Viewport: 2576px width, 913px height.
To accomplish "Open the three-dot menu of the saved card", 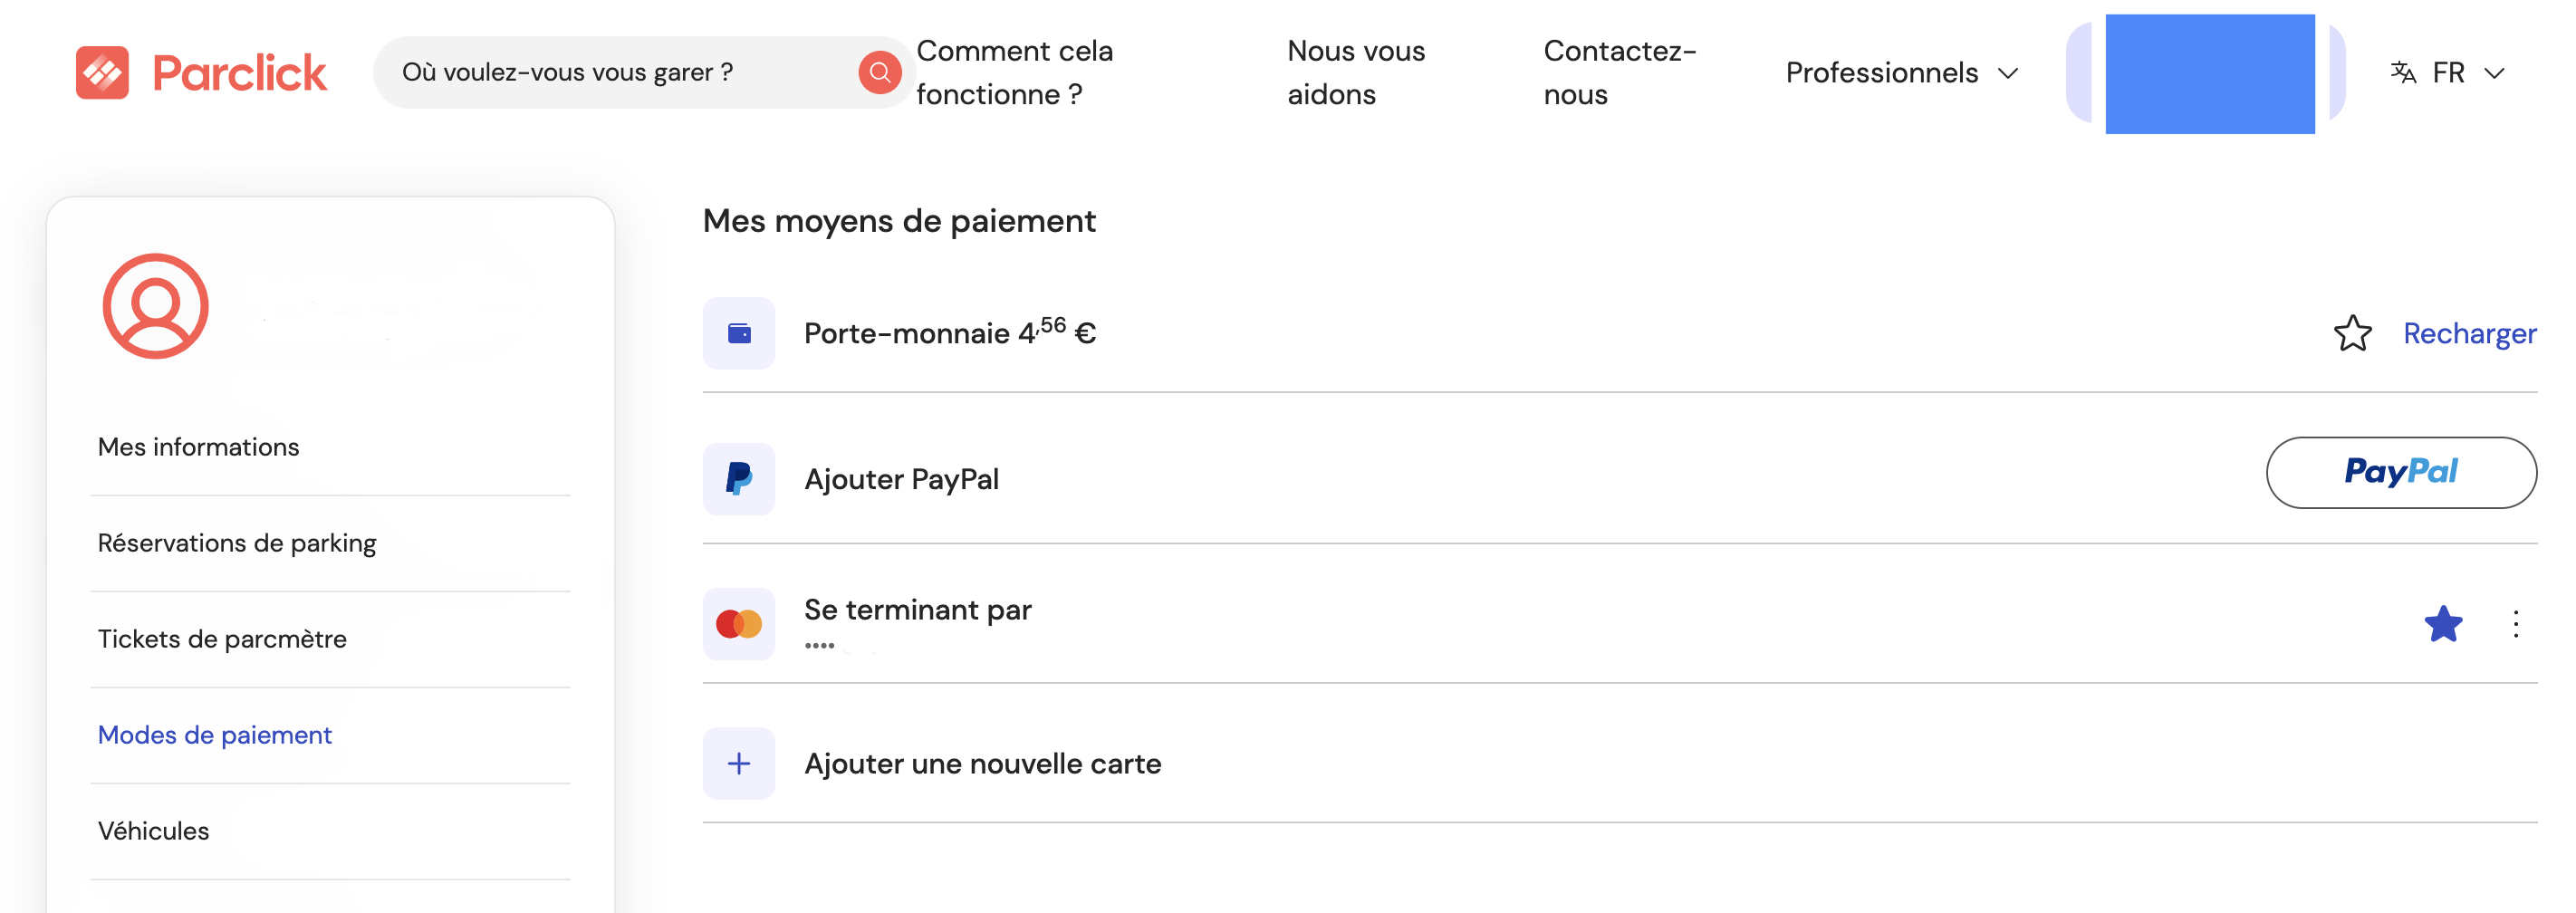I will point(2517,623).
